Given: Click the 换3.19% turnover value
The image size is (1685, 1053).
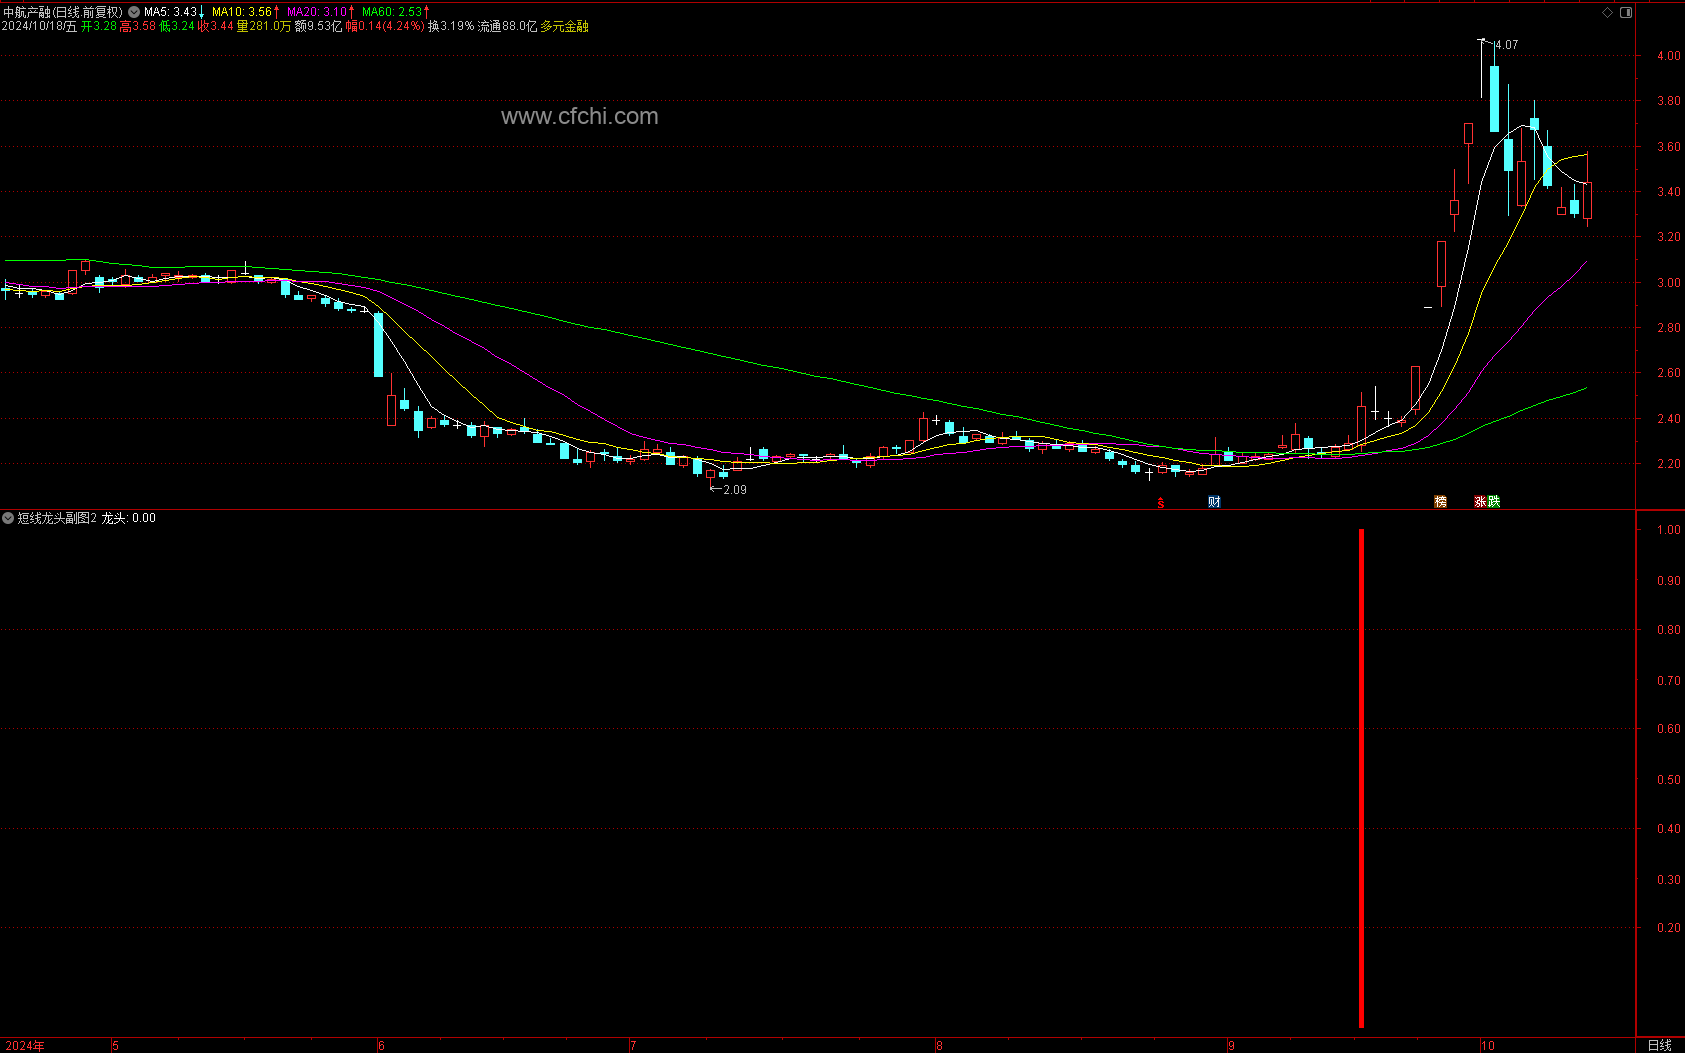Looking at the screenshot, I should 451,26.
